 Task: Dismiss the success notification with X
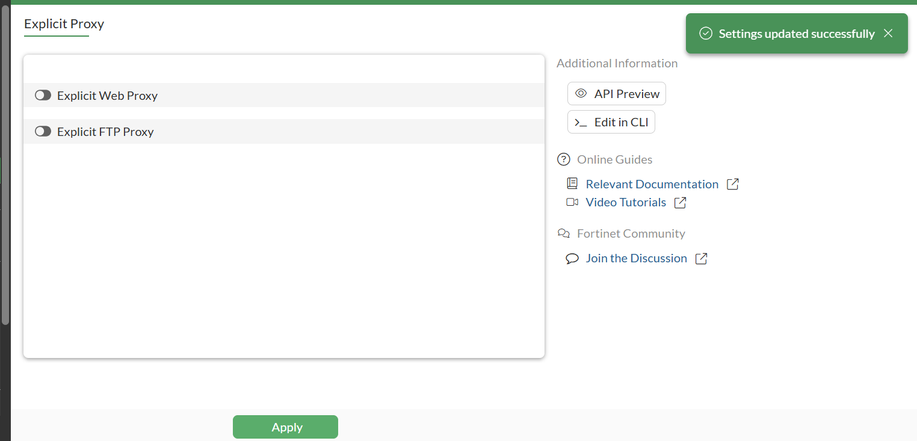click(x=888, y=34)
